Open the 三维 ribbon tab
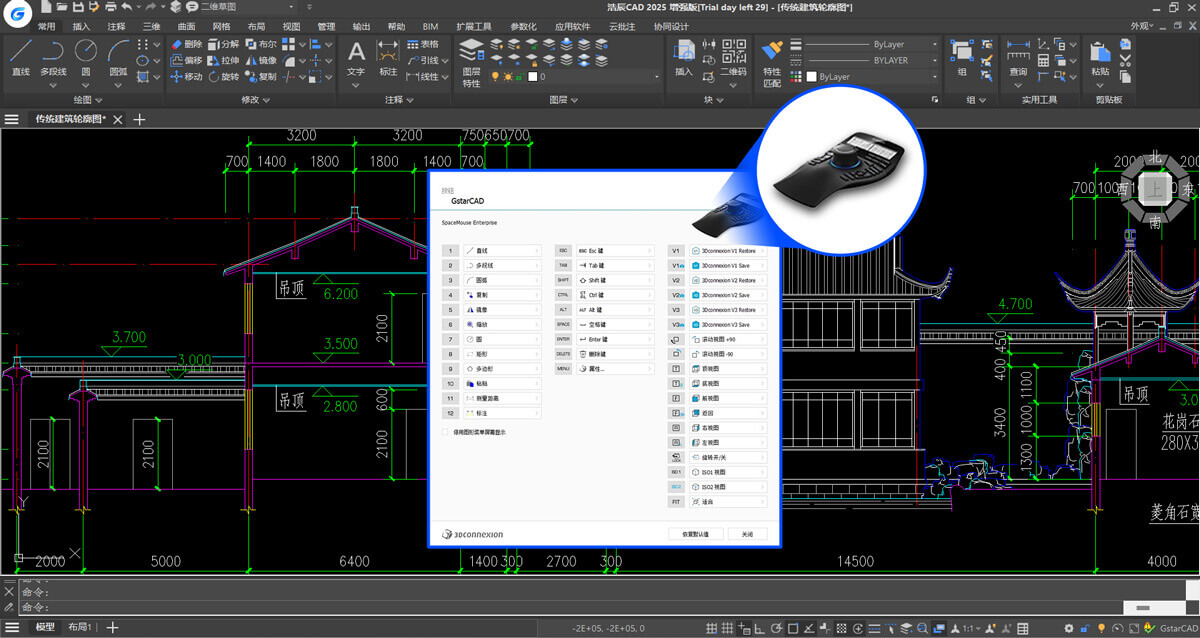The image size is (1200, 638). click(x=151, y=26)
